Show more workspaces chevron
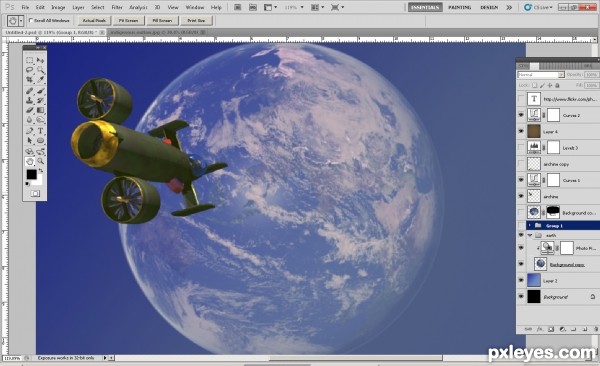This screenshot has height=366, width=600. [509, 7]
